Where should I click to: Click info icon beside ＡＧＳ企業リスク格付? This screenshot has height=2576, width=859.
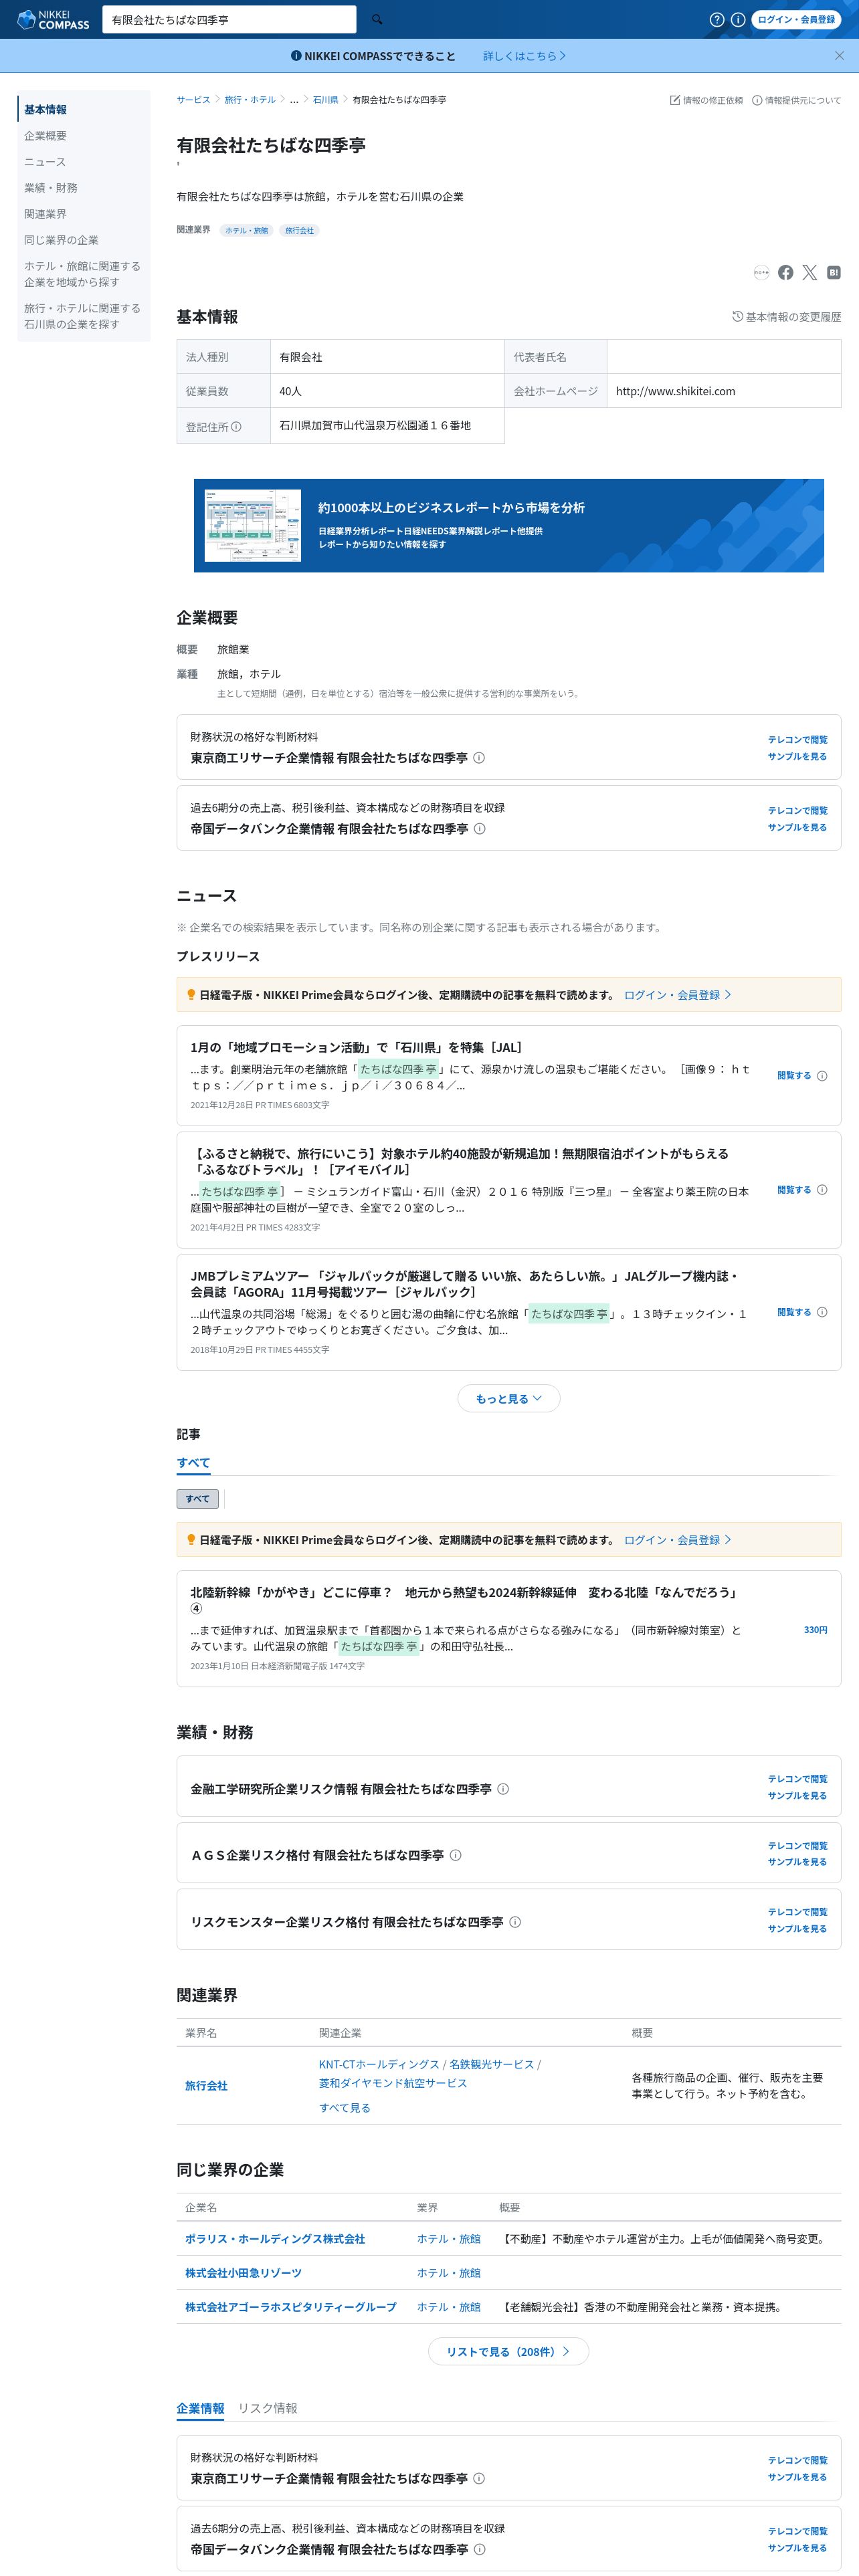[x=455, y=1855]
